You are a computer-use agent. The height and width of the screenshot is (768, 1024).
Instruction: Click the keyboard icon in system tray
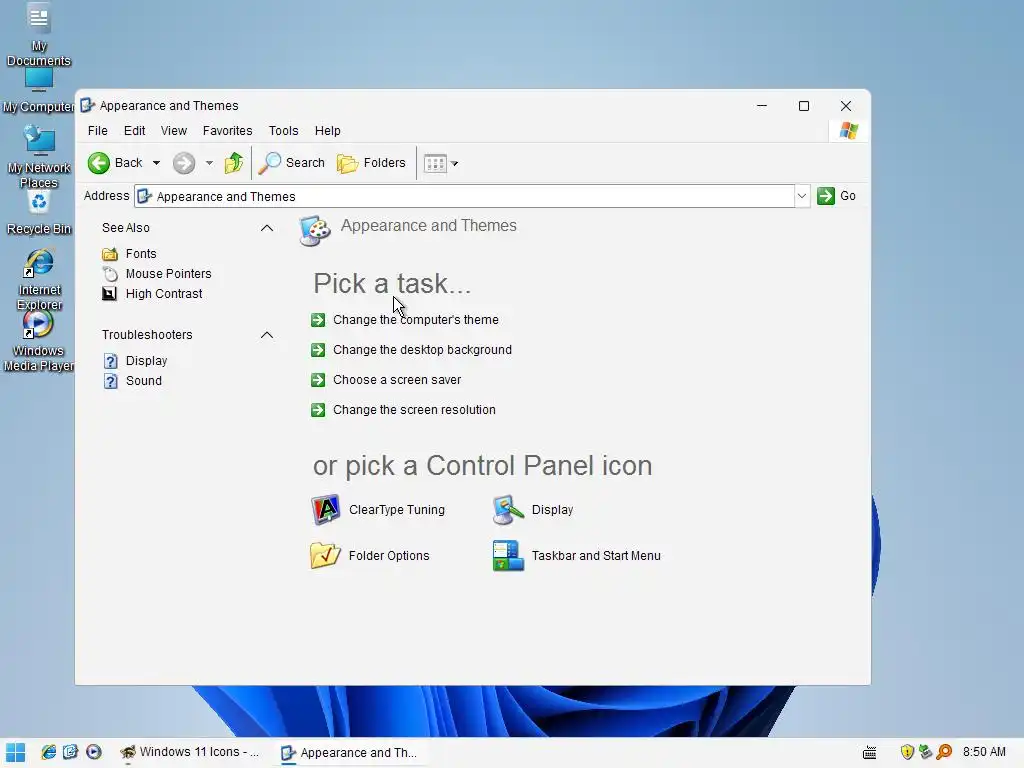(870, 753)
